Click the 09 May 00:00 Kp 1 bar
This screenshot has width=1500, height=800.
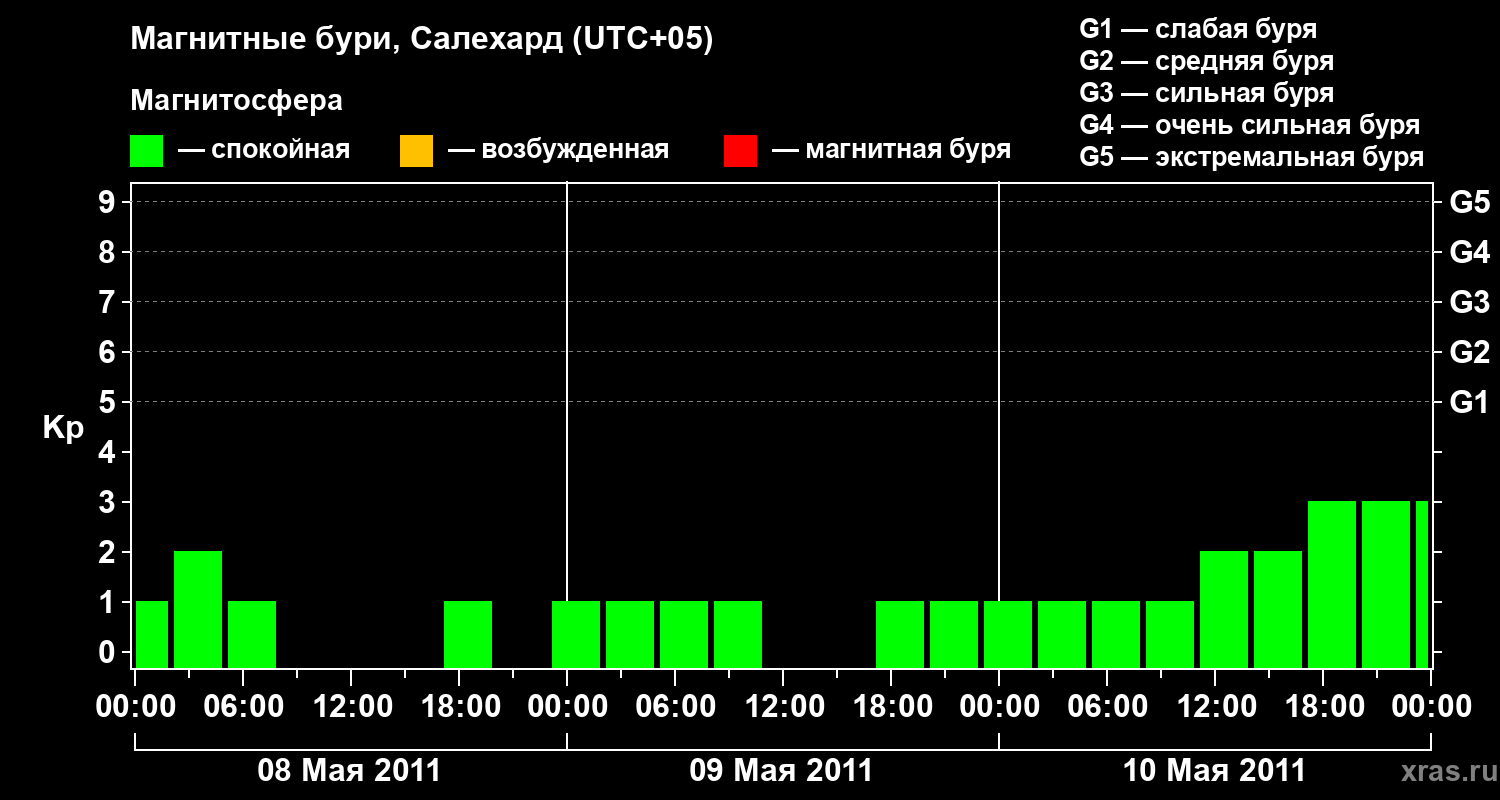click(576, 635)
